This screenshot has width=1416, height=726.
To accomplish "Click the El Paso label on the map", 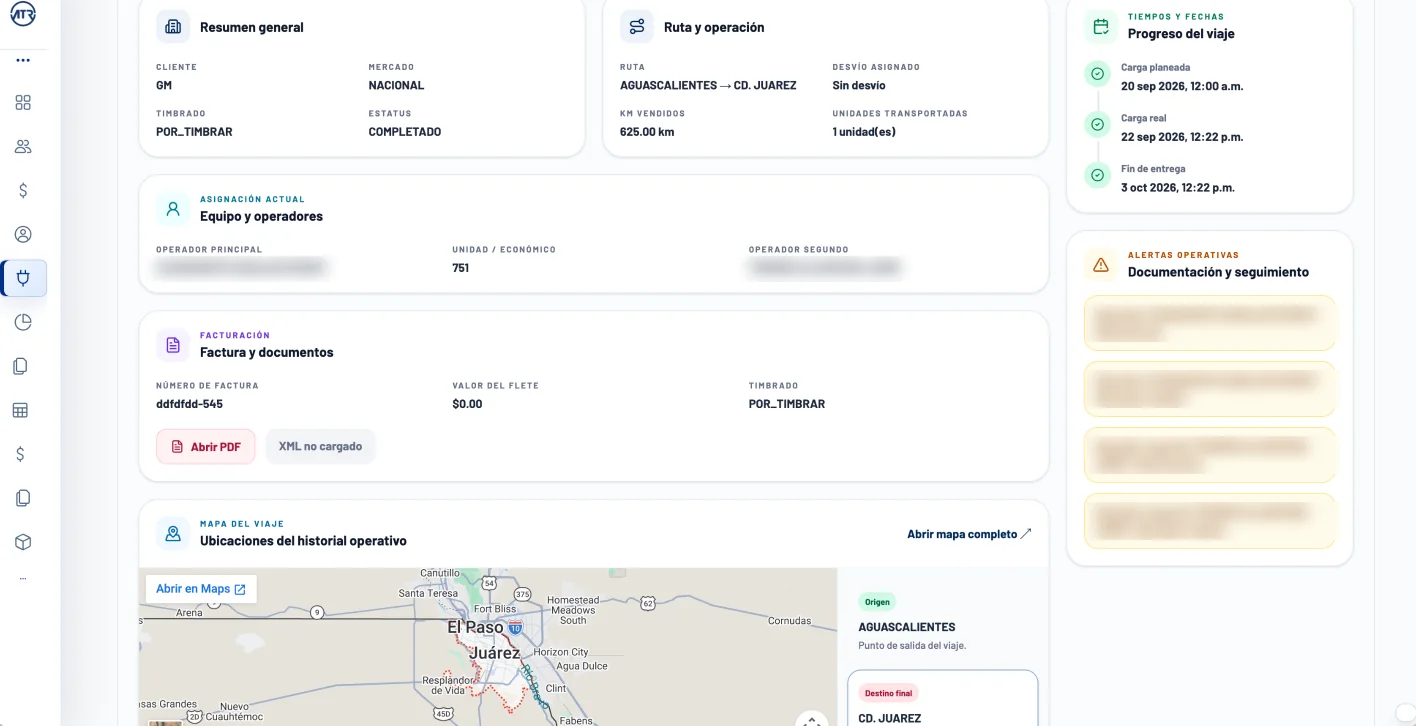I will click(475, 628).
